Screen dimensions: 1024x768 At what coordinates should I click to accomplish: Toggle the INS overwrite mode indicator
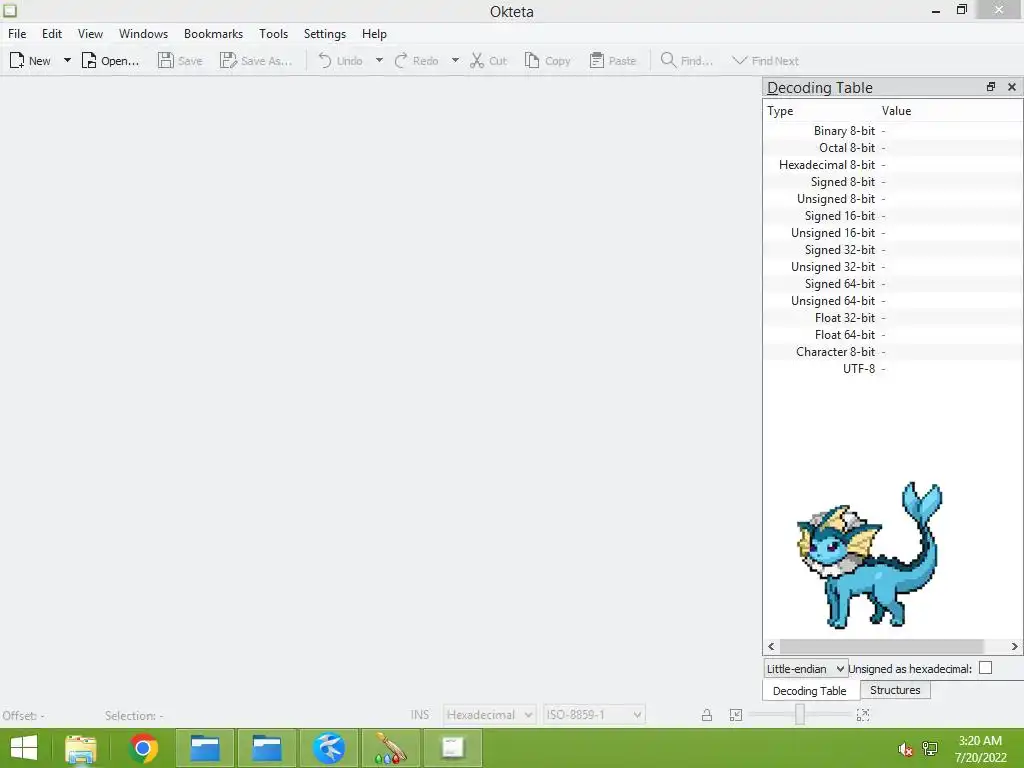click(419, 715)
